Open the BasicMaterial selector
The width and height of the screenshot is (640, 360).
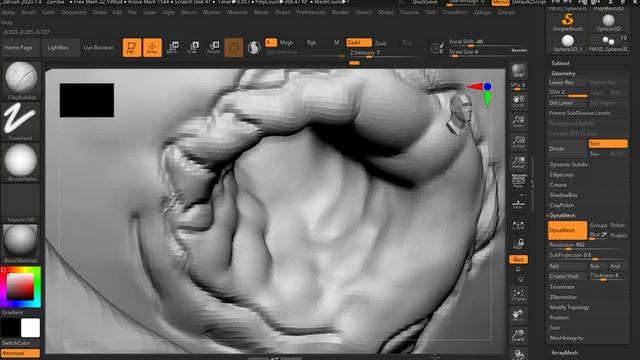[21, 243]
